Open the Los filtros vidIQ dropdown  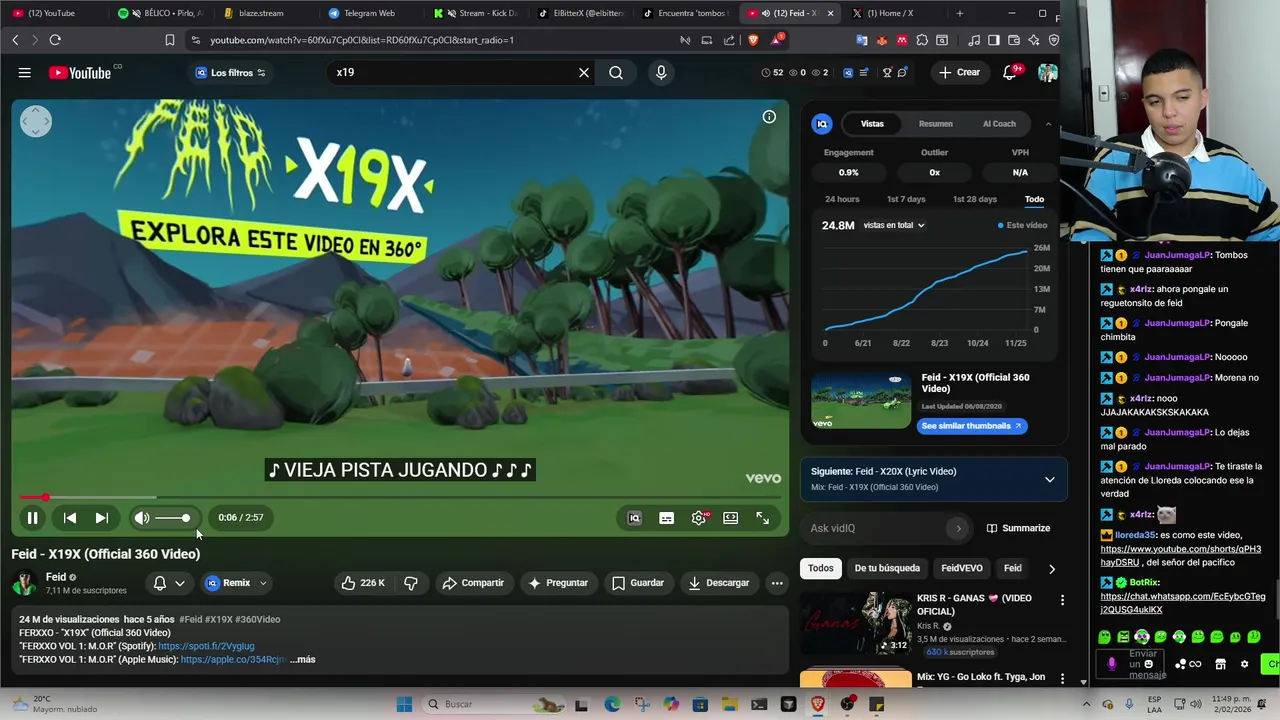click(230, 72)
